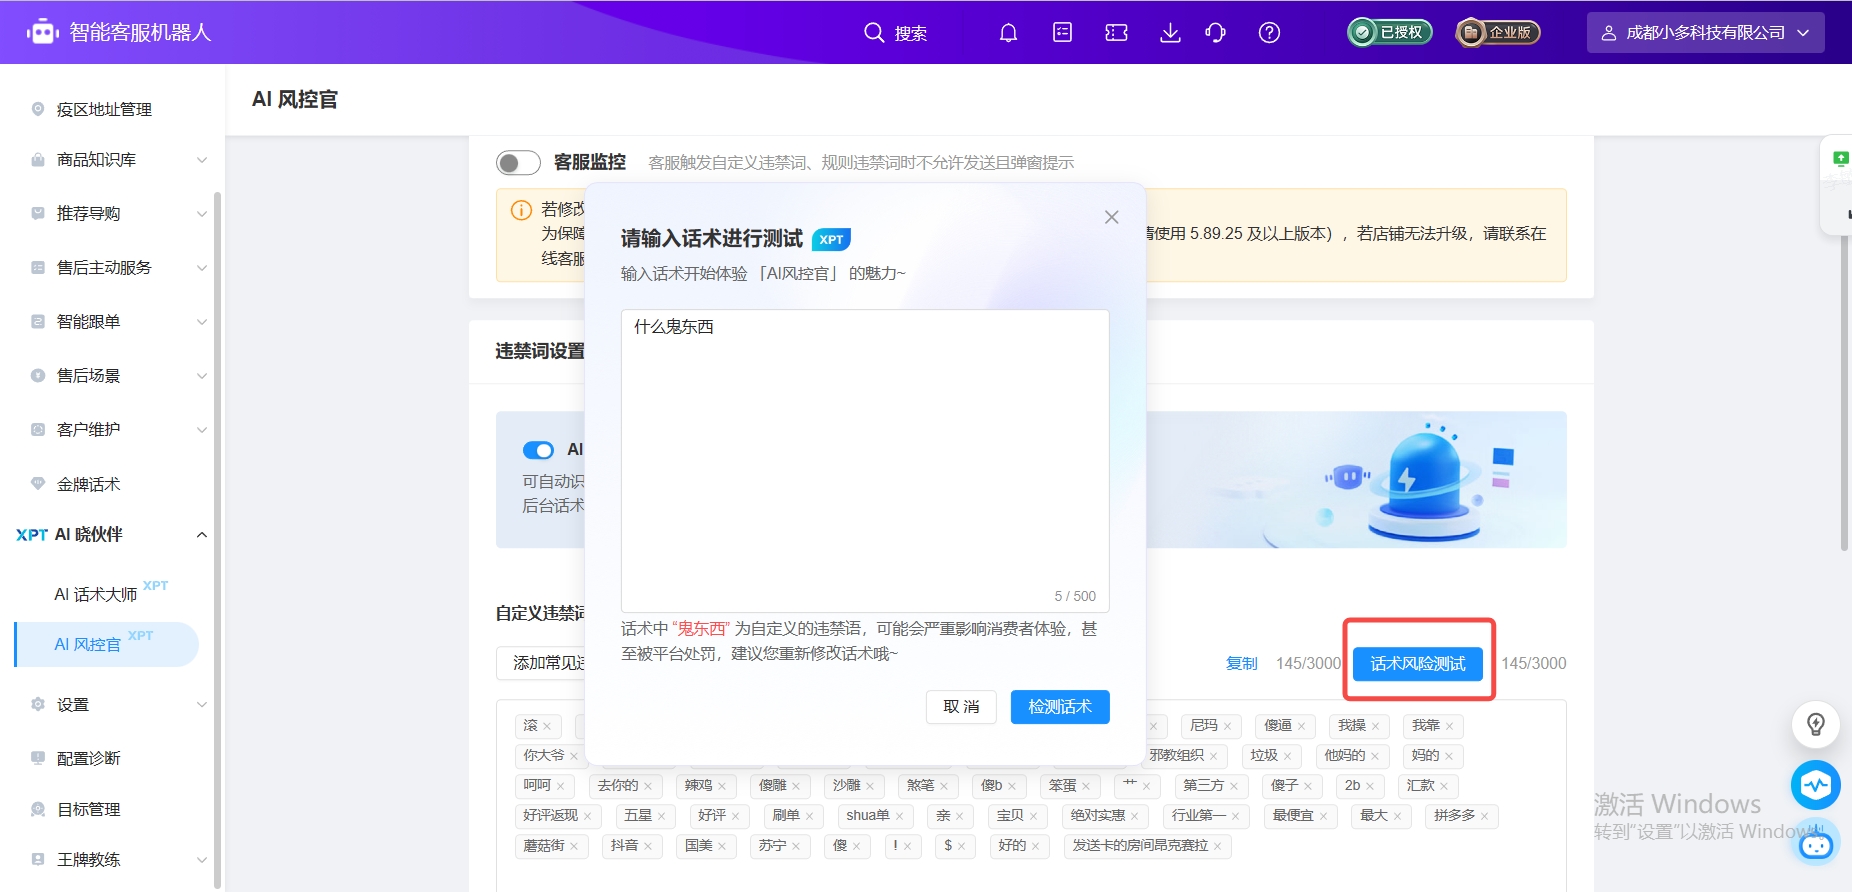Click the 企业版 enterprise edition badge

tap(1498, 33)
